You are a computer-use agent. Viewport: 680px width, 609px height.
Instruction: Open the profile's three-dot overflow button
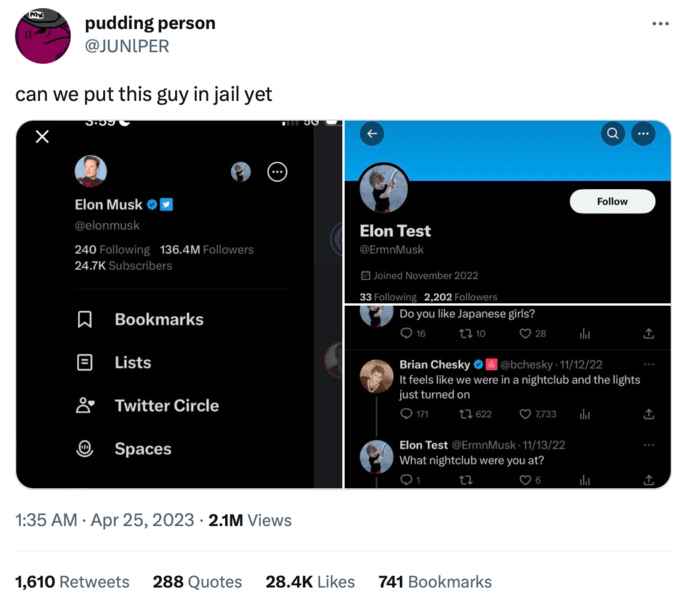point(642,133)
